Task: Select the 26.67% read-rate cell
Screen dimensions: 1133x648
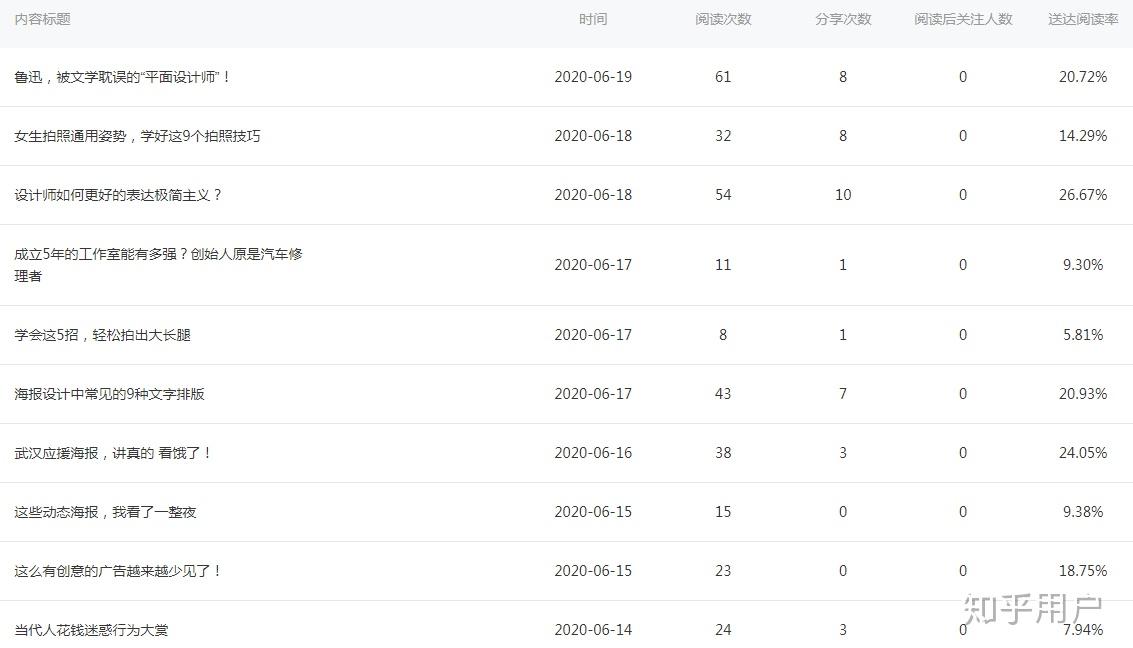Action: click(1083, 195)
